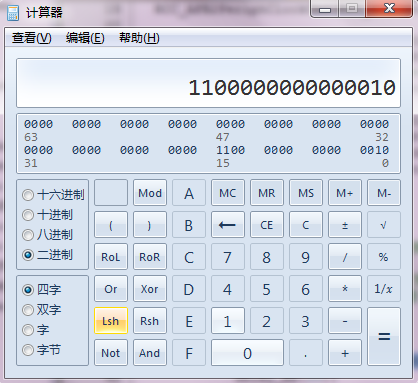Click the Rsh shift-right button
The image size is (418, 383).
[150, 321]
